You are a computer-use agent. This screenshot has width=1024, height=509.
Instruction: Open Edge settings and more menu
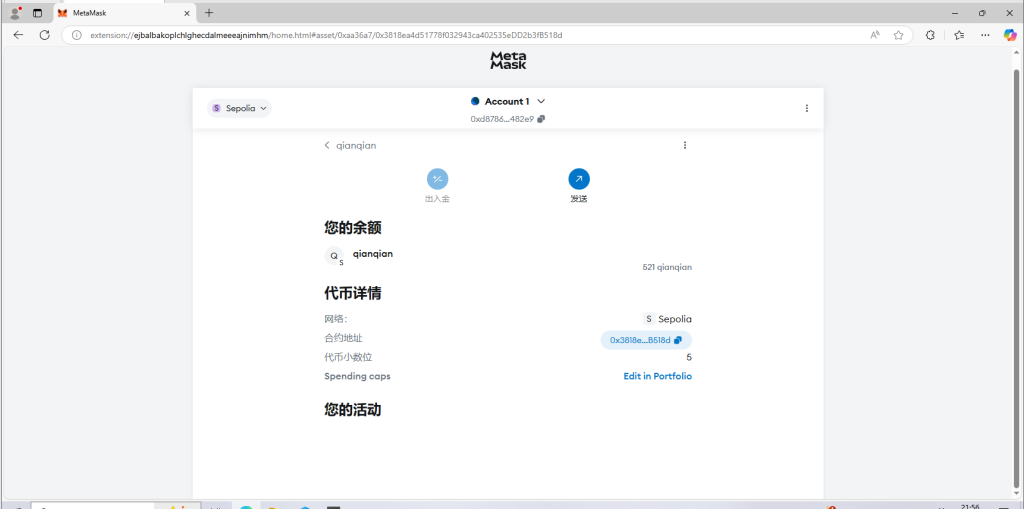pyautogui.click(x=985, y=34)
